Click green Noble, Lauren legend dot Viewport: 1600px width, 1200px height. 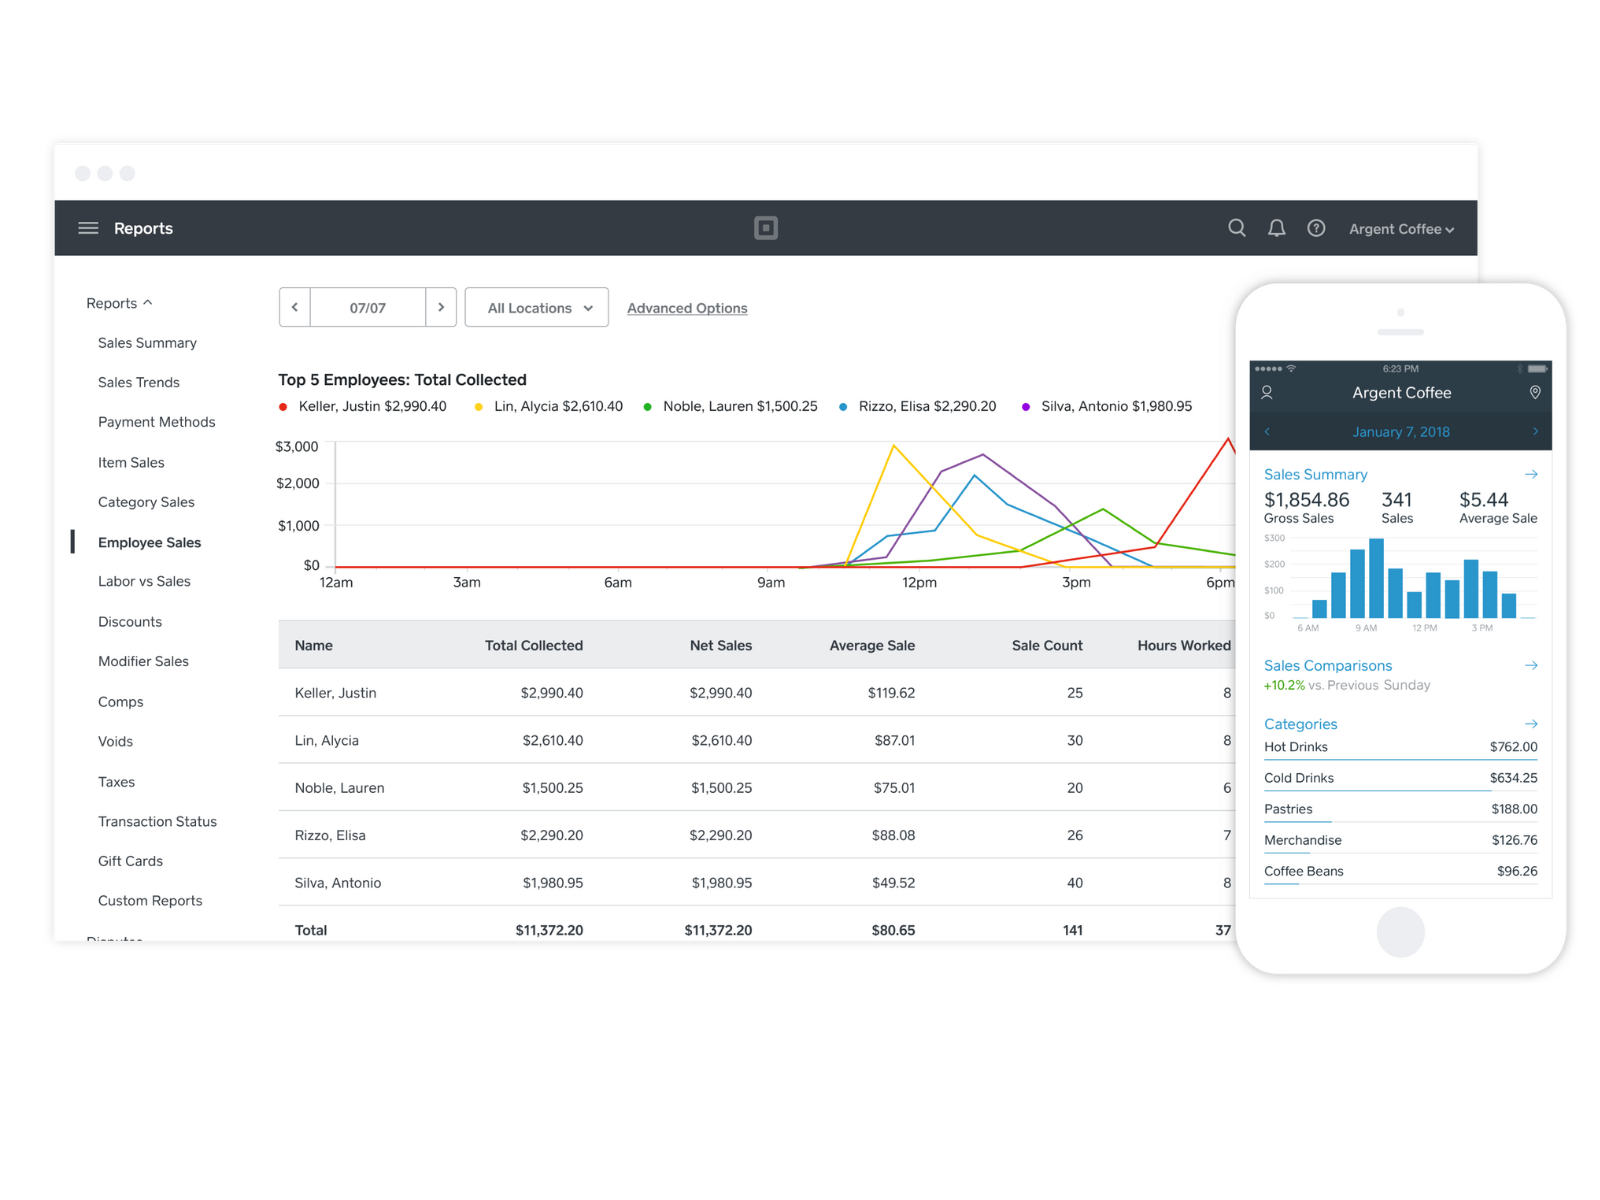[x=648, y=407]
